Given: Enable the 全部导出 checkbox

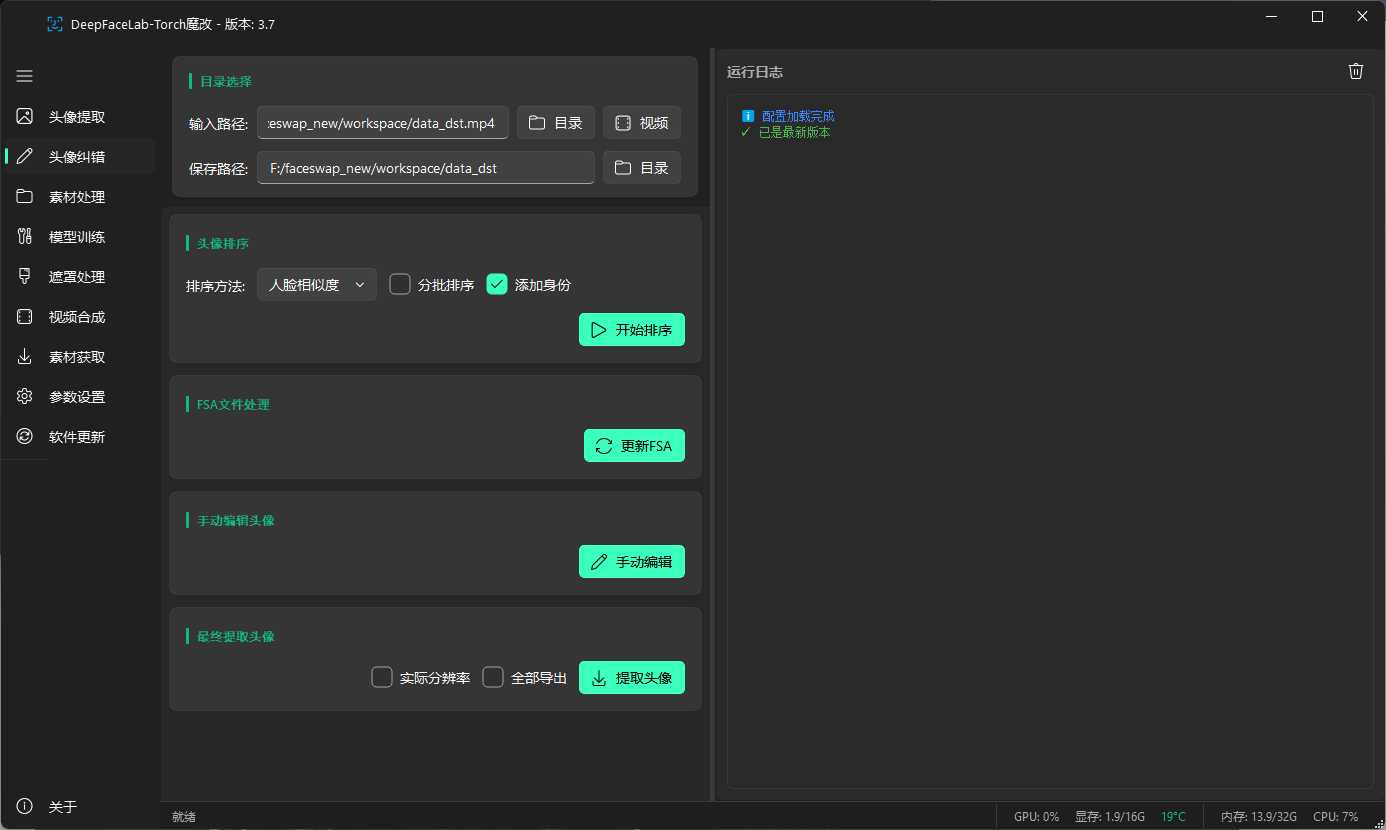Looking at the screenshot, I should tap(493, 678).
